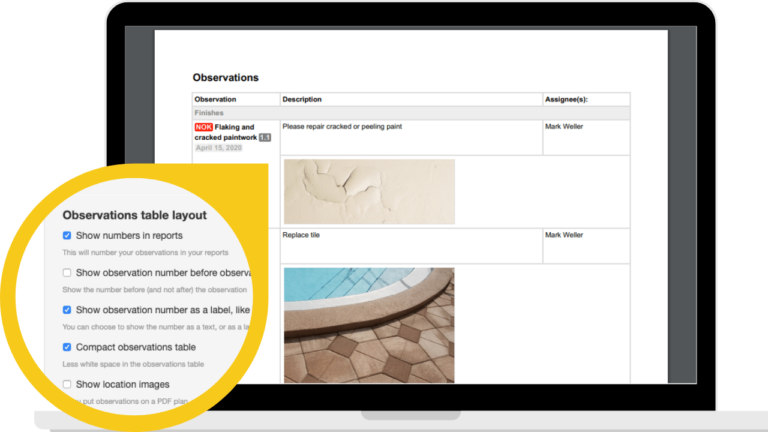Click Mark Weller in the paintwork row
Viewport: 768px width, 432px height.
click(x=564, y=126)
